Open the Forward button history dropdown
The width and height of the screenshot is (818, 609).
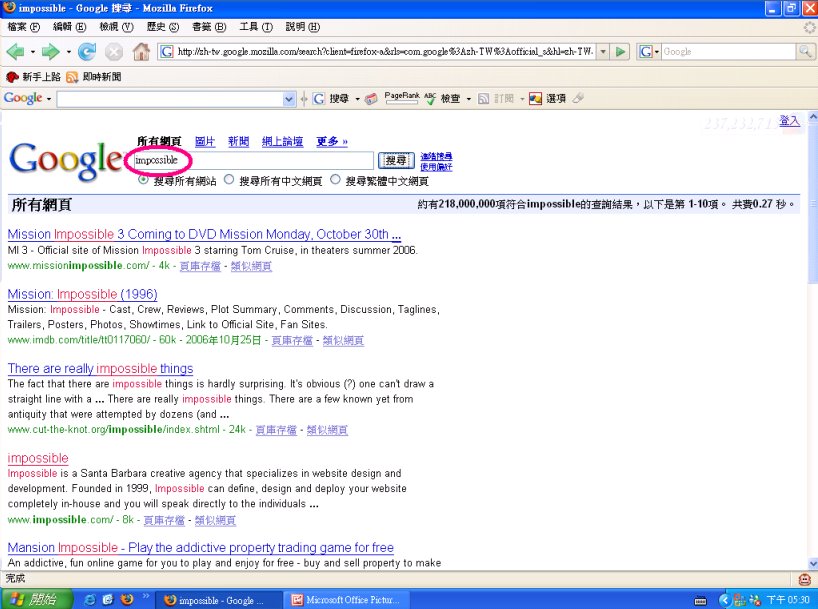68,52
